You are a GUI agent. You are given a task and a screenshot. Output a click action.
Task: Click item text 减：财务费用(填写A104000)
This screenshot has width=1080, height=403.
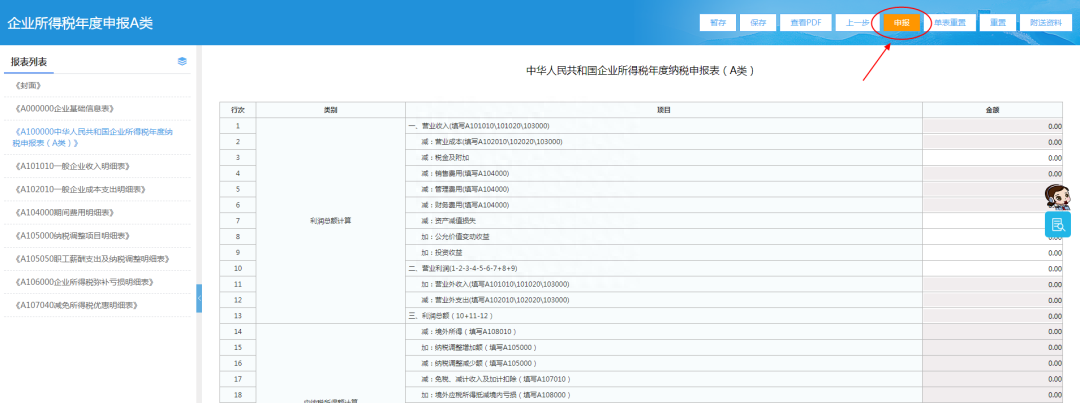click(465, 205)
